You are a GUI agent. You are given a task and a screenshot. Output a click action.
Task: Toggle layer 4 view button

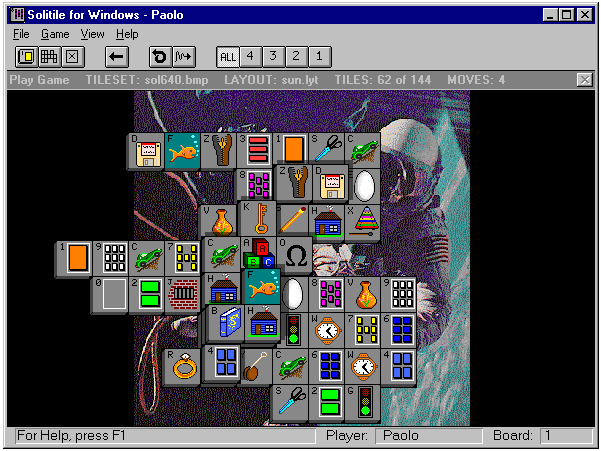pyautogui.click(x=251, y=56)
